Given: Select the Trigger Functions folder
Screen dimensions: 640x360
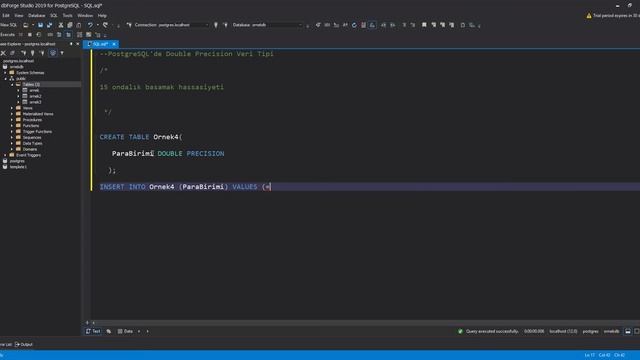Looking at the screenshot, I should (37, 132).
